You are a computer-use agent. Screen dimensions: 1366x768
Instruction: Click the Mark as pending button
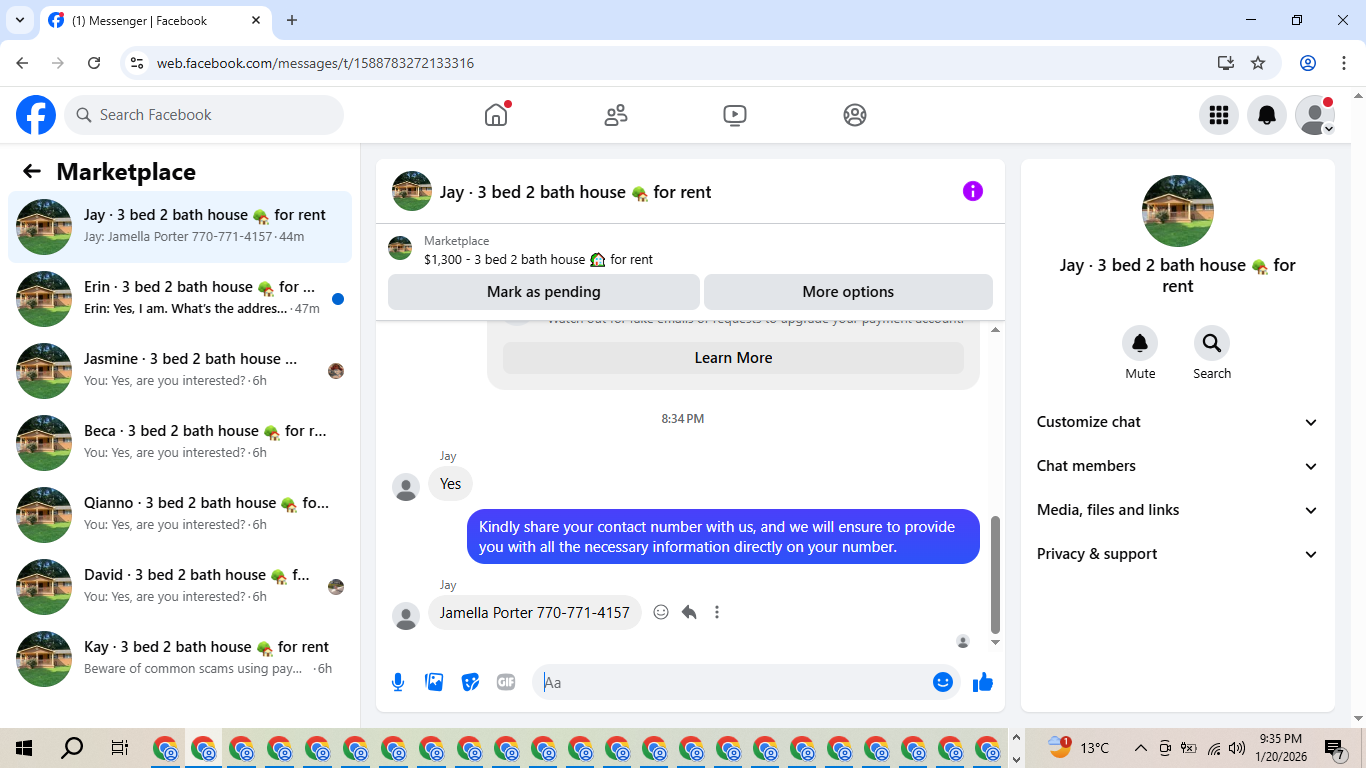(x=544, y=292)
